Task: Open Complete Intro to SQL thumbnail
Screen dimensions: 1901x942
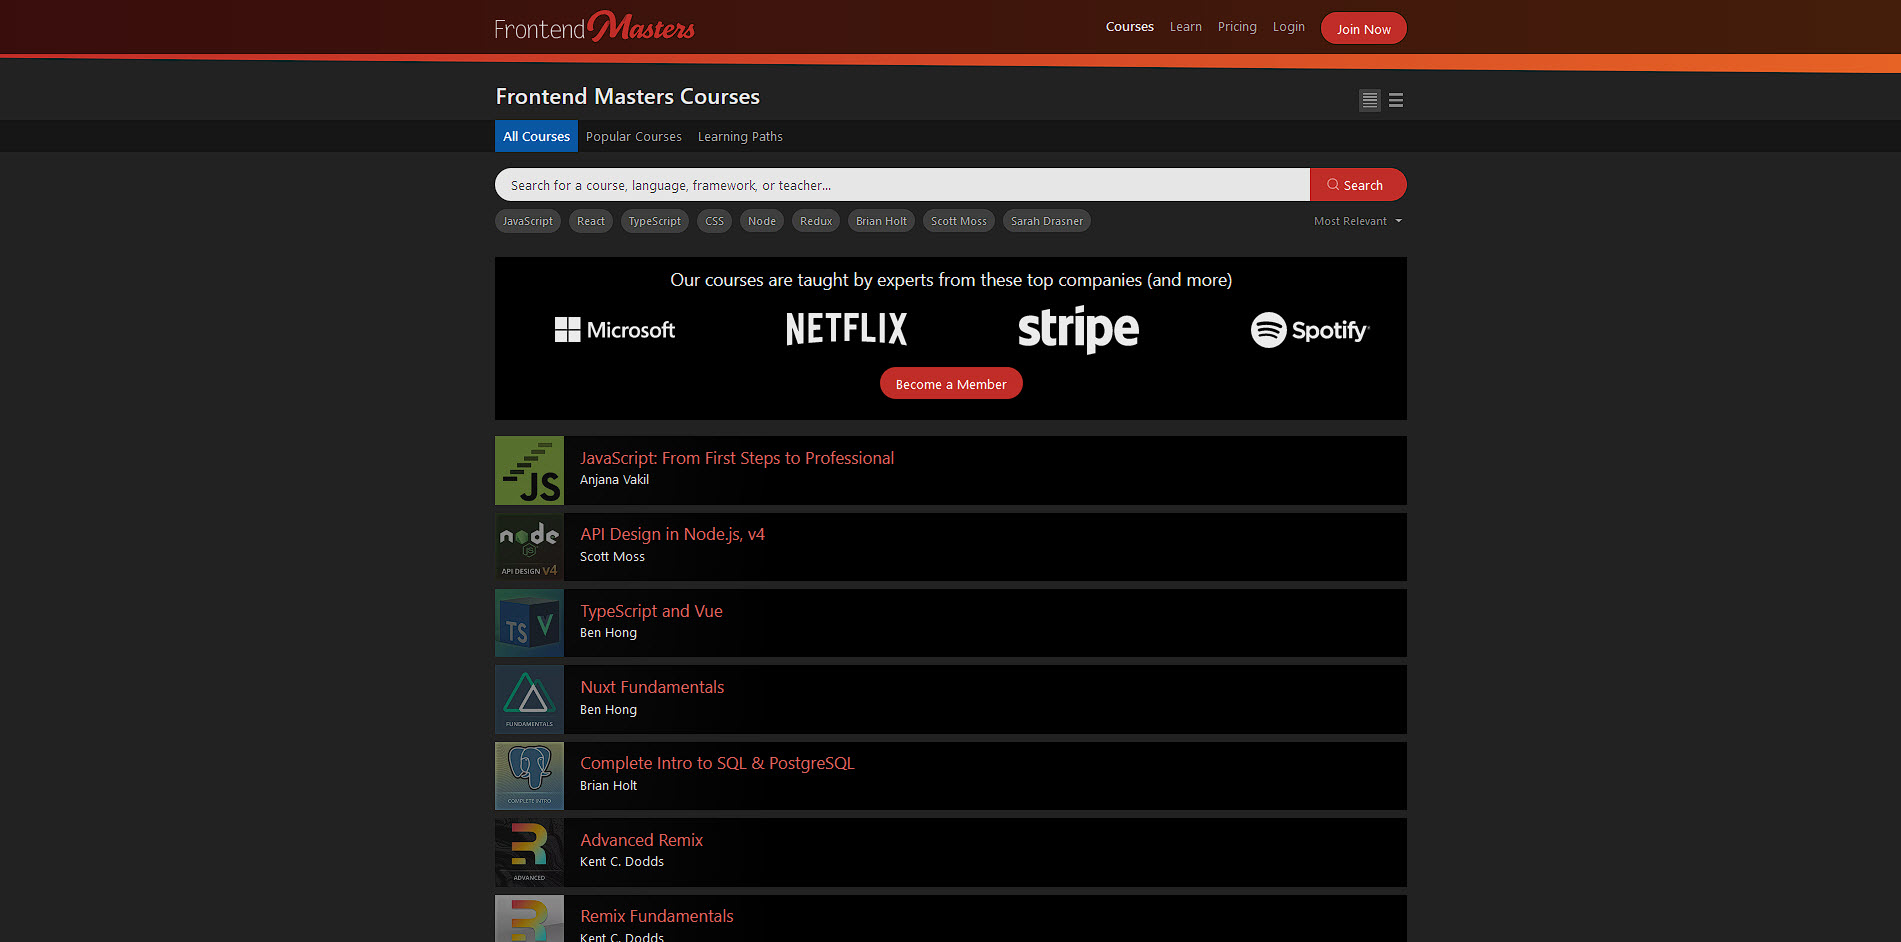Action: coord(530,776)
